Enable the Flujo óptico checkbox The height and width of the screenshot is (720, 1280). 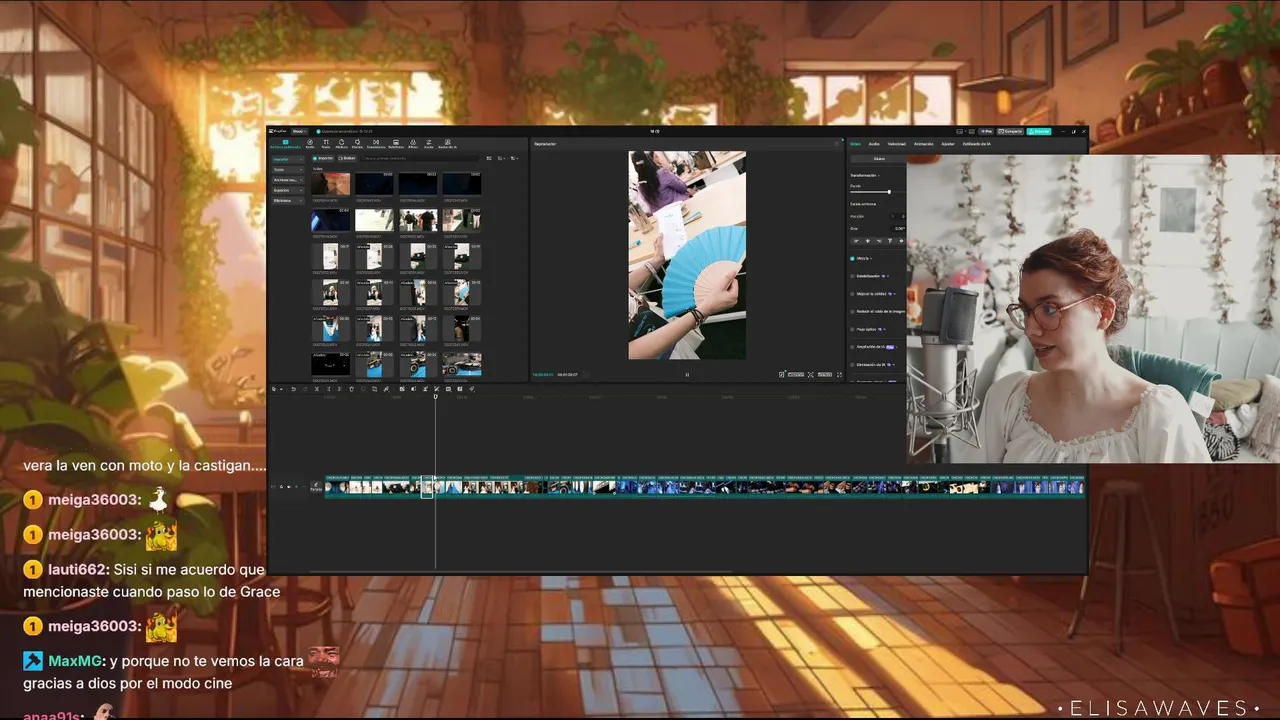coord(852,328)
